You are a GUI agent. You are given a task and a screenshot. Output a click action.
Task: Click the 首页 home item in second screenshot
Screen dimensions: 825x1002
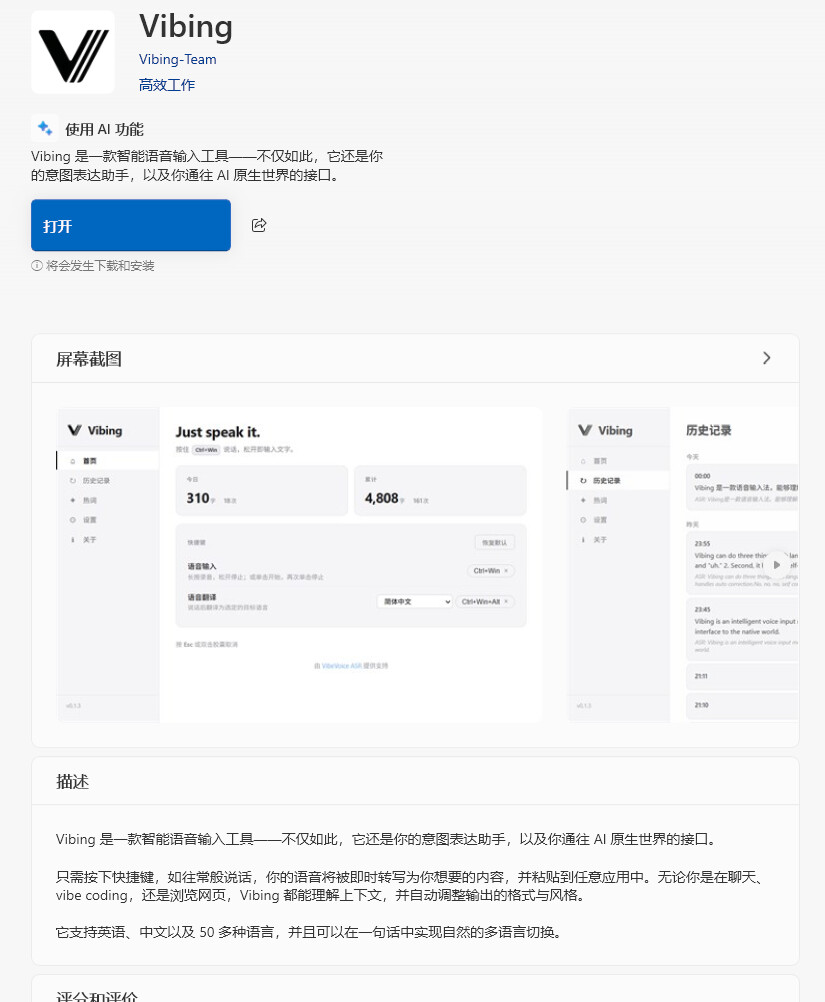(x=600, y=461)
